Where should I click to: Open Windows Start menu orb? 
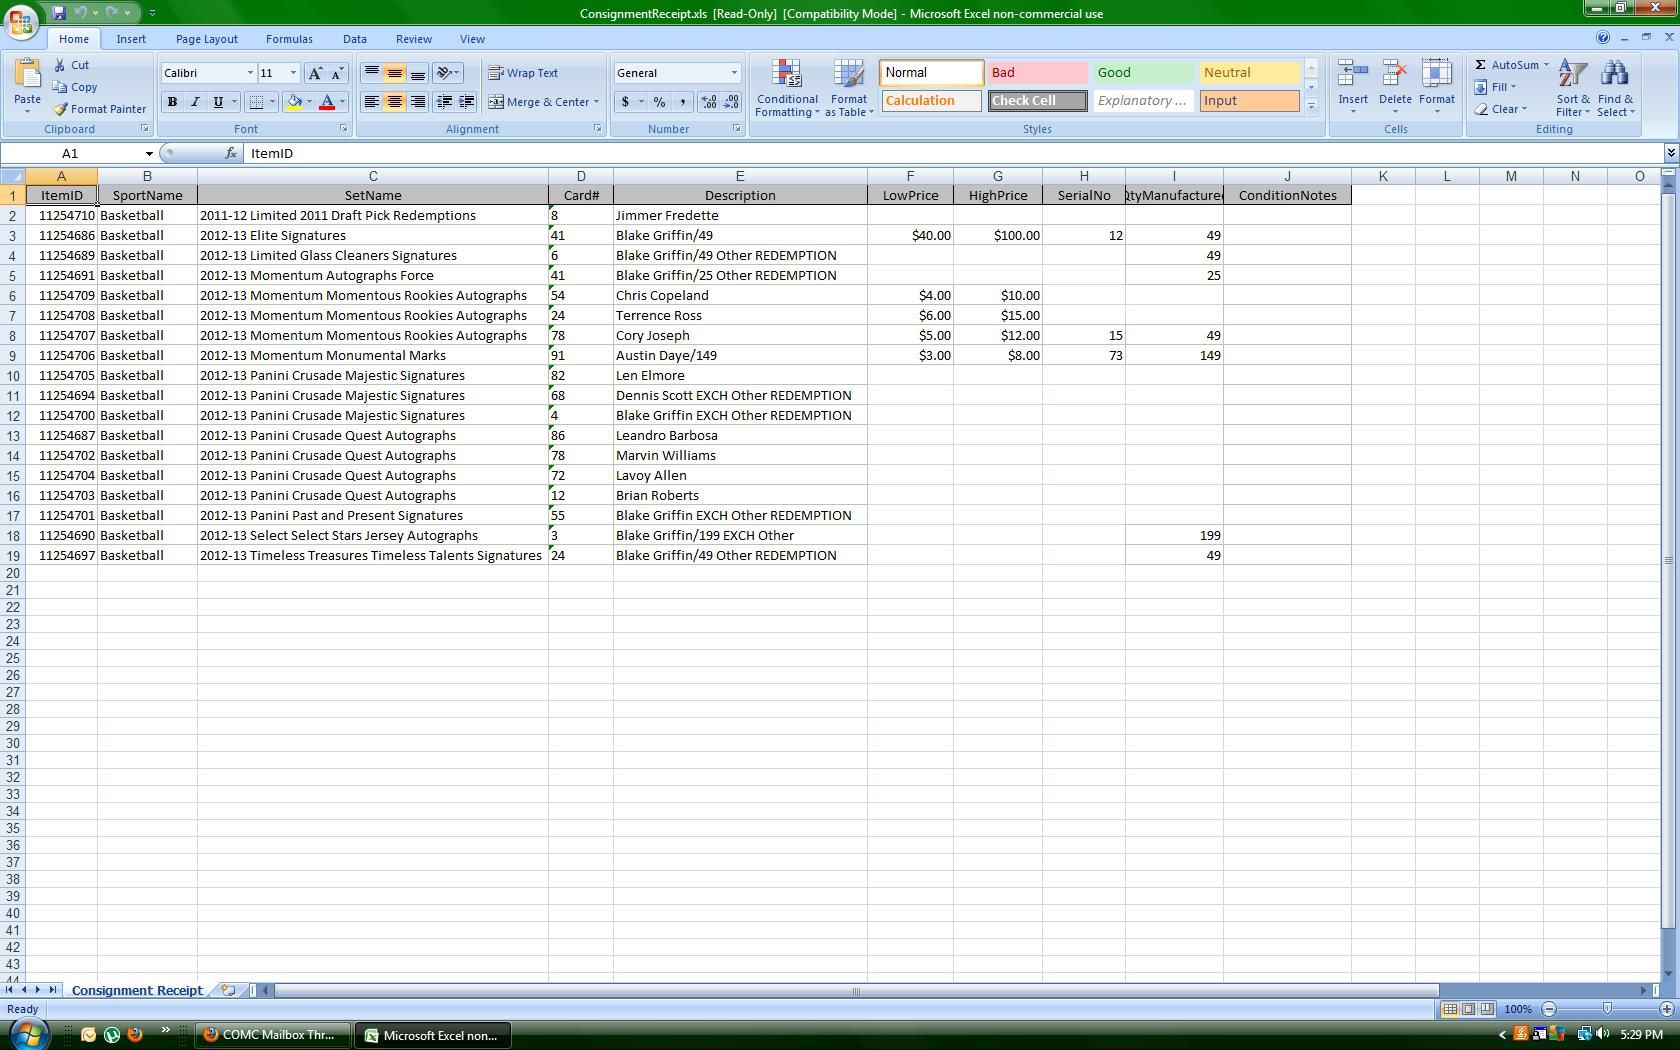click(x=28, y=1034)
